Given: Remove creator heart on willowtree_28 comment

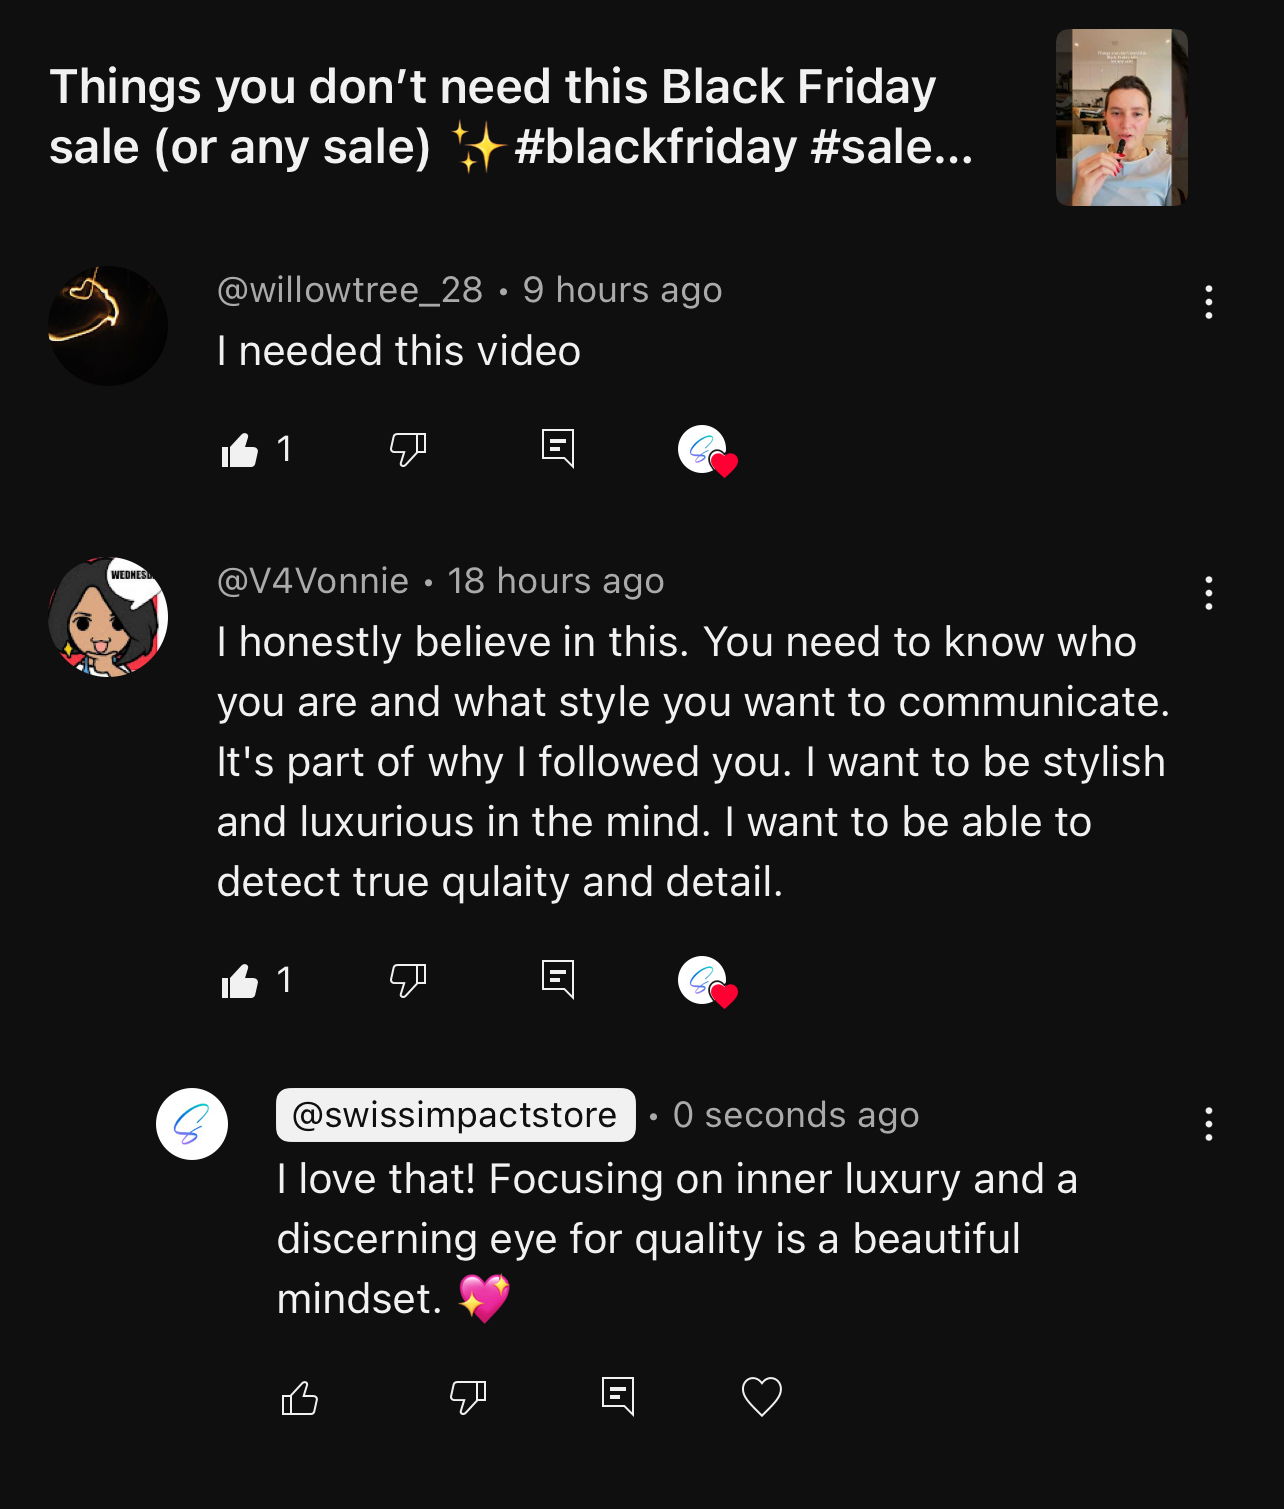Looking at the screenshot, I should [x=706, y=451].
